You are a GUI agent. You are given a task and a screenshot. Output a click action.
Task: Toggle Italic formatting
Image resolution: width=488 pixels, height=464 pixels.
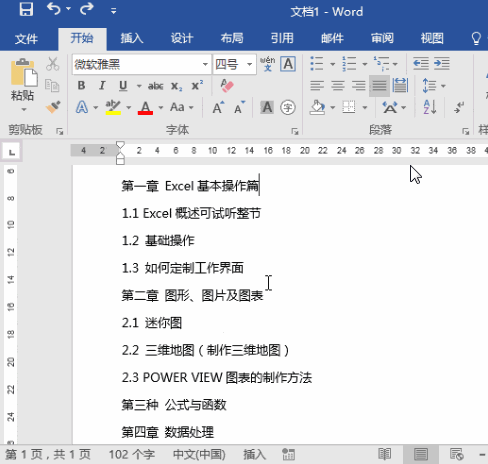pos(102,86)
